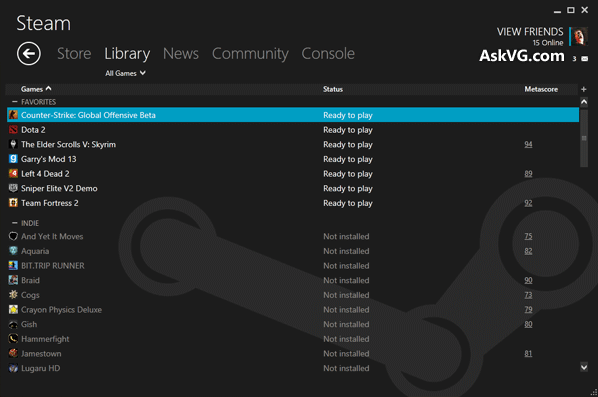Switch to the Library tab
The image size is (598, 397).
tap(127, 54)
